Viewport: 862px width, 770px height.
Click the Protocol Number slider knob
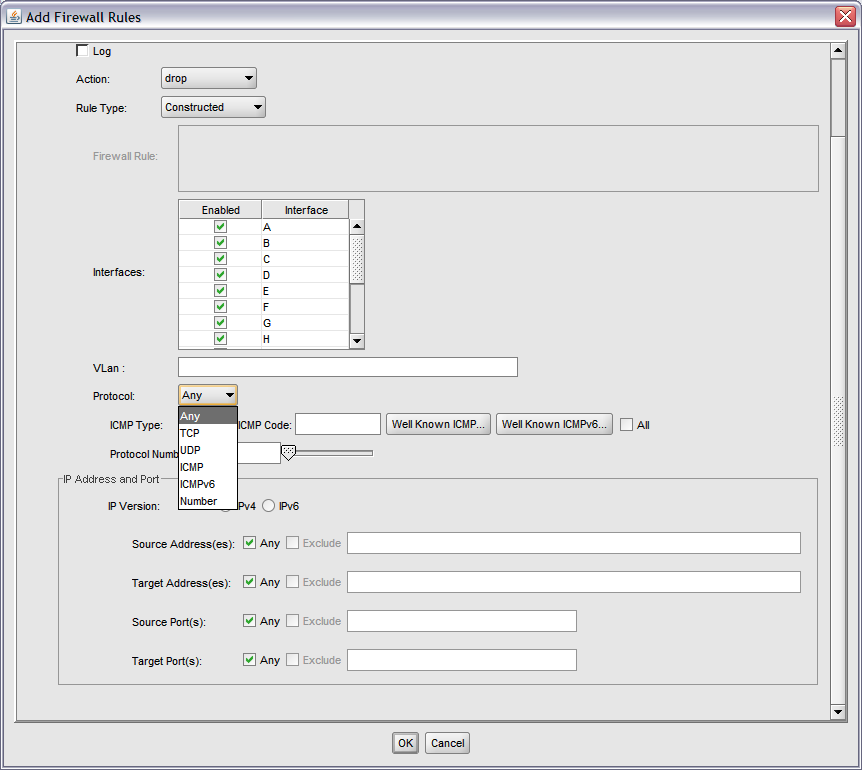point(288,453)
